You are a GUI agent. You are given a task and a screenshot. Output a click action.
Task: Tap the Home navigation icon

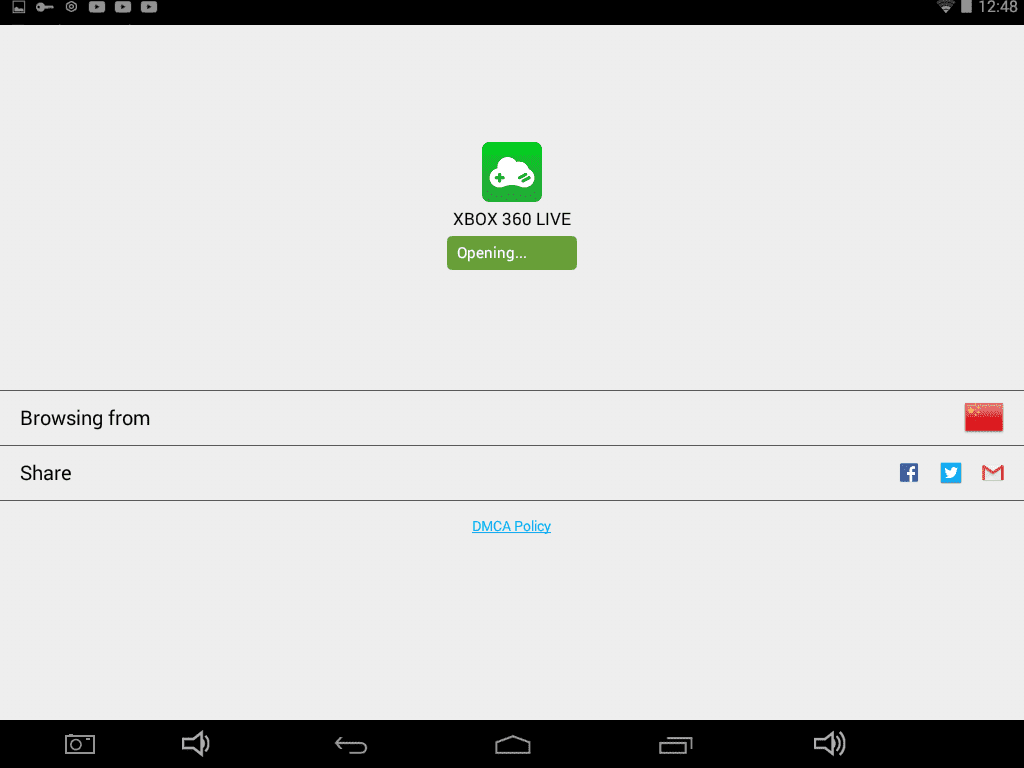tap(513, 744)
